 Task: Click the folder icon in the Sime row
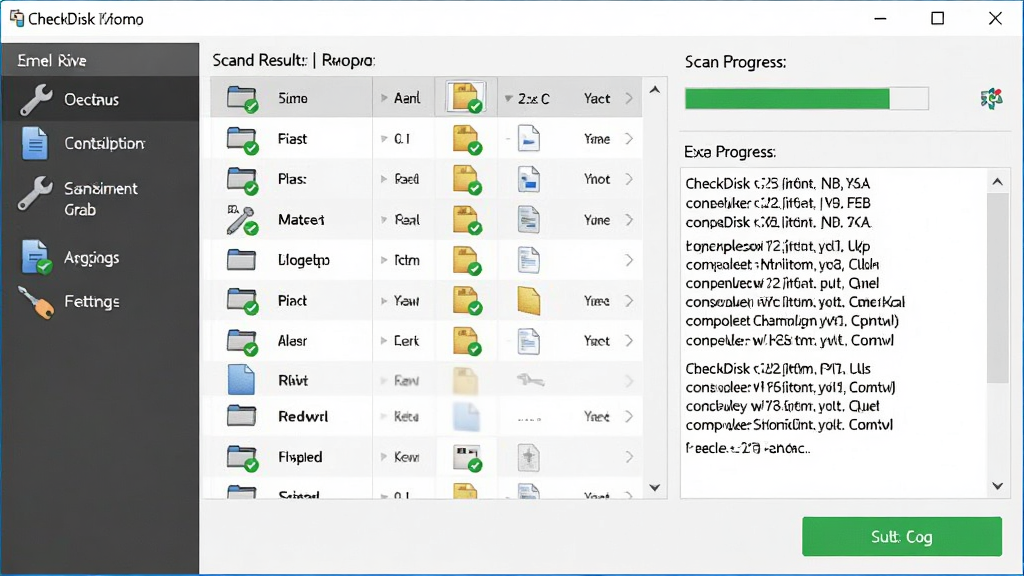point(242,99)
